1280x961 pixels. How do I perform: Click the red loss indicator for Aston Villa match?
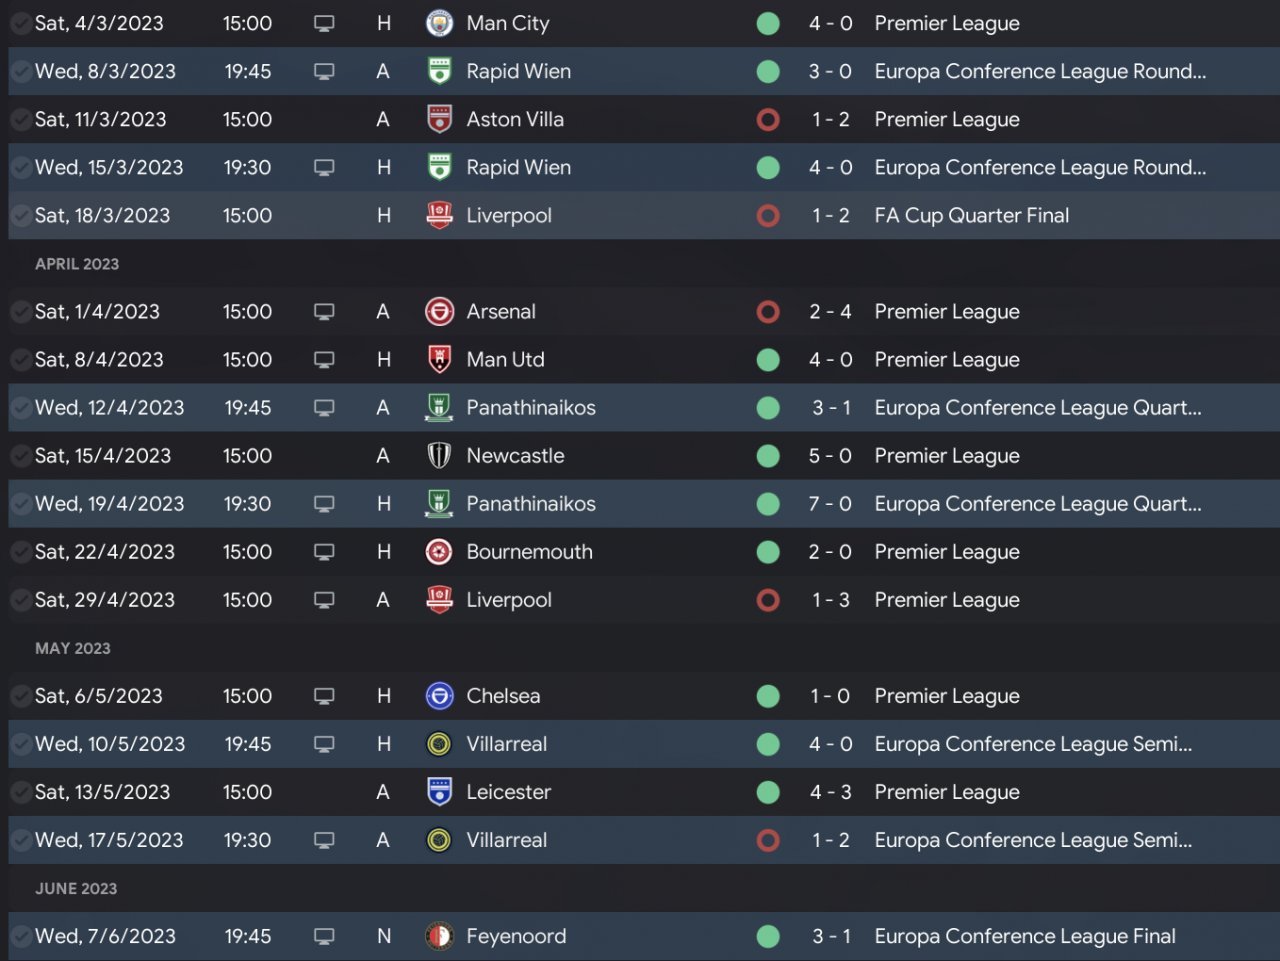(x=768, y=119)
